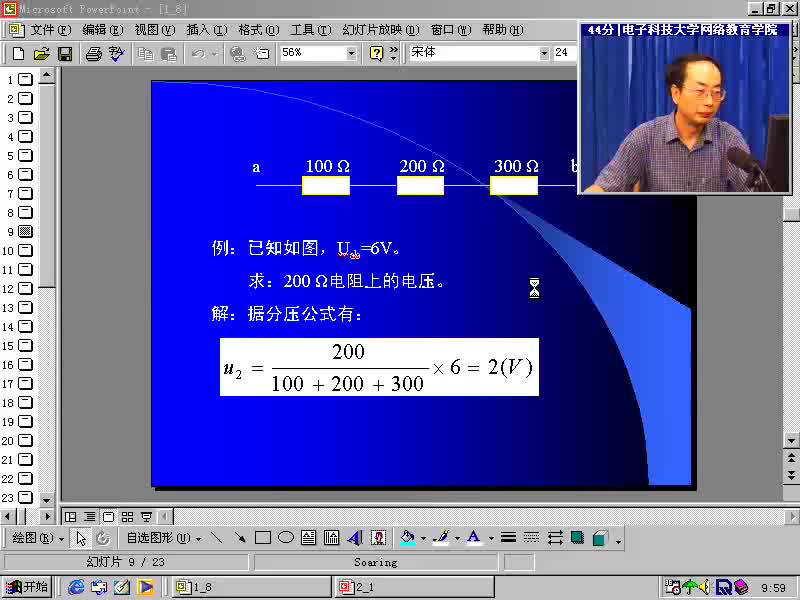This screenshot has height=600, width=800.
Task: Apply the Line Color brush swatch
Action: point(441,538)
